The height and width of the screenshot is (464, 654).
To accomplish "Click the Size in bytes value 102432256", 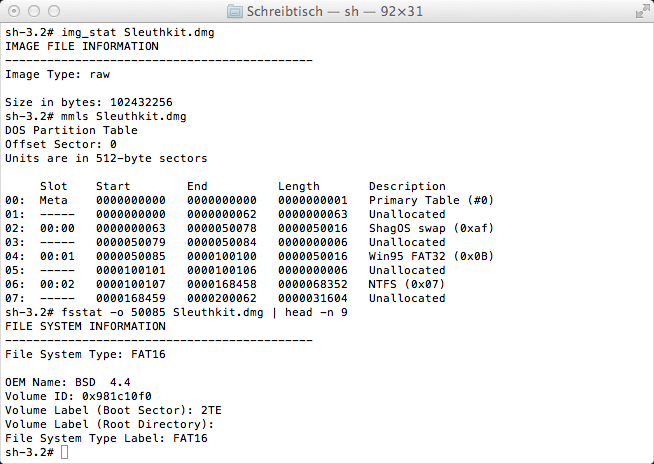I will point(141,103).
